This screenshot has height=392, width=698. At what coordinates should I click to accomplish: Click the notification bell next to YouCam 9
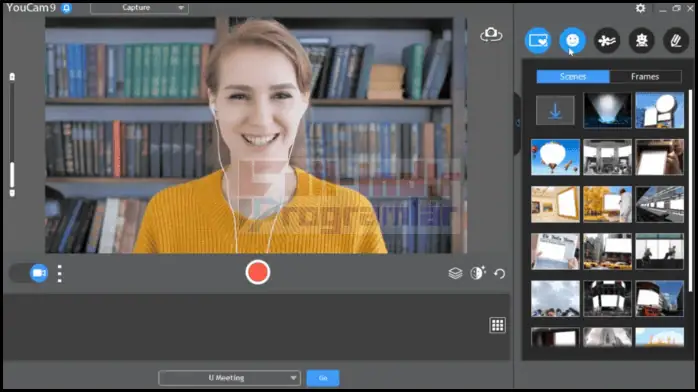pyautogui.click(x=66, y=8)
